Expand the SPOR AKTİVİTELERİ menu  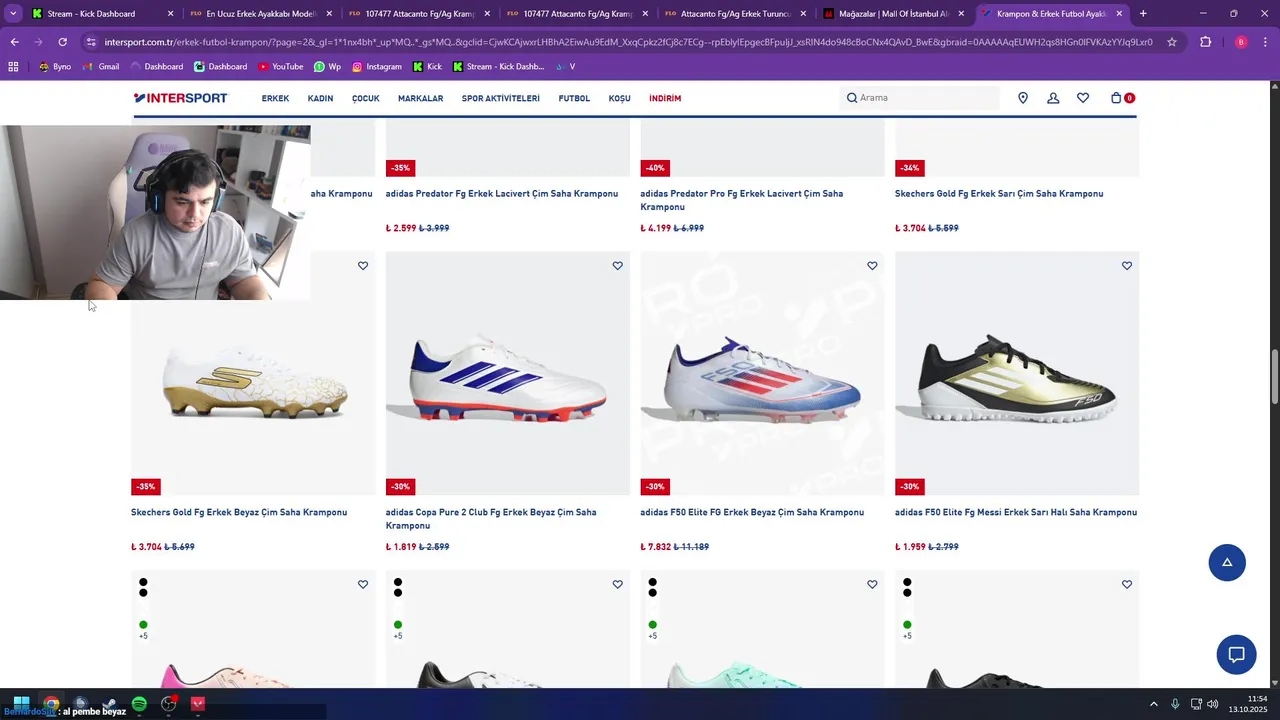(500, 98)
